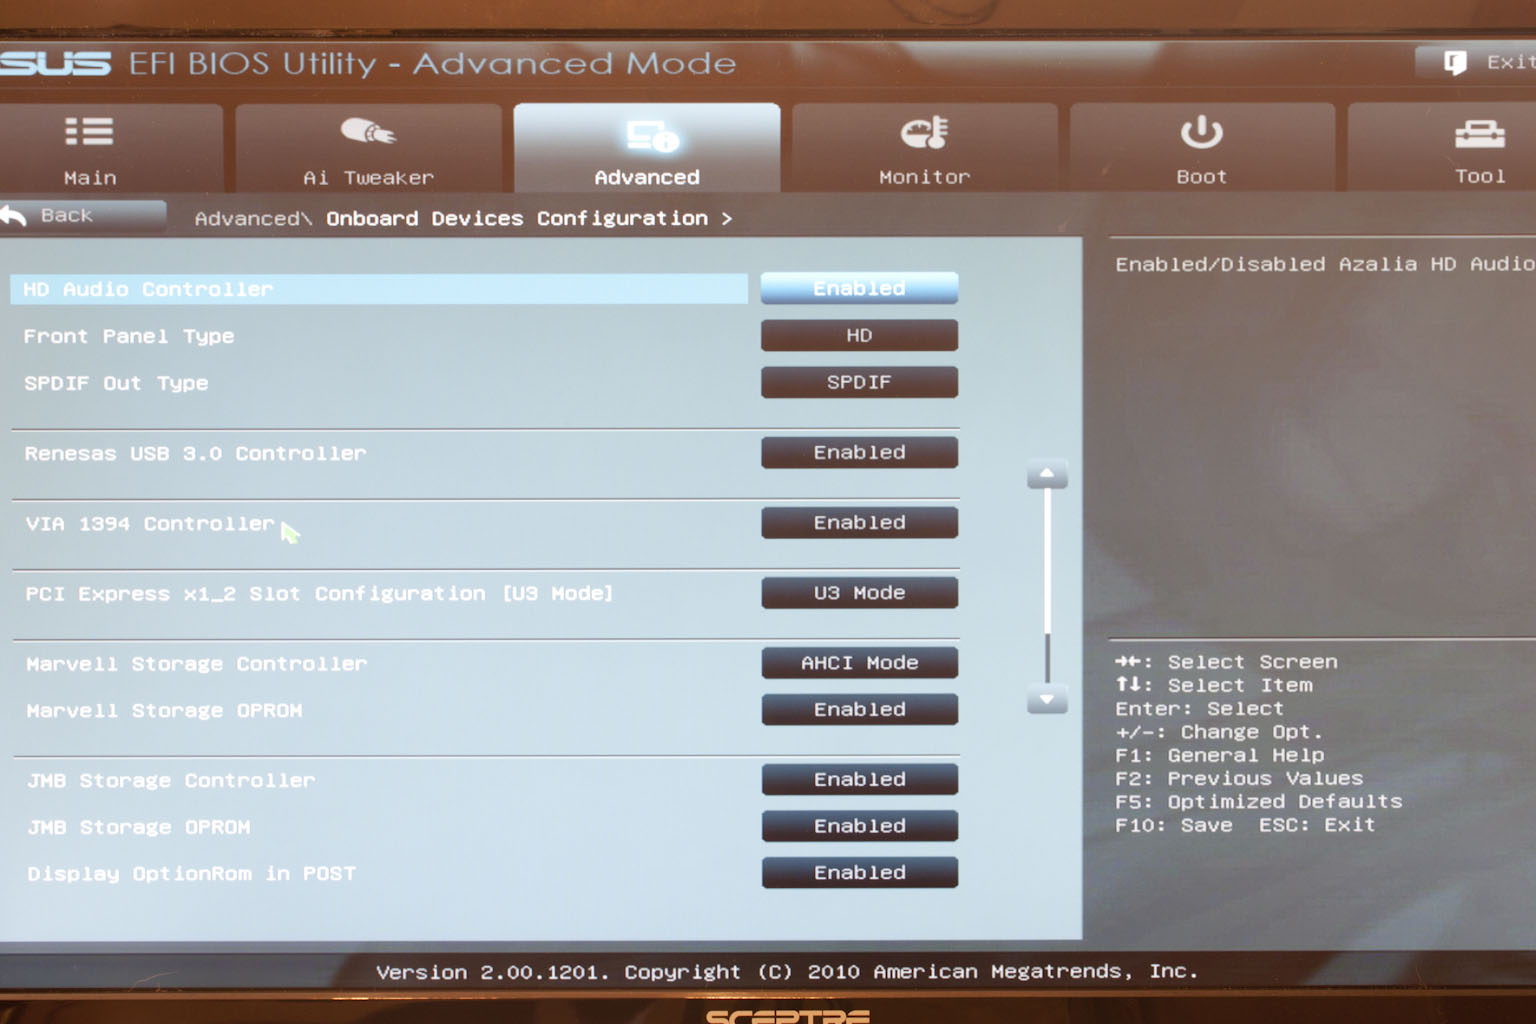This screenshot has width=1536, height=1024.
Task: Click the F10: Save hint
Action: (1174, 825)
